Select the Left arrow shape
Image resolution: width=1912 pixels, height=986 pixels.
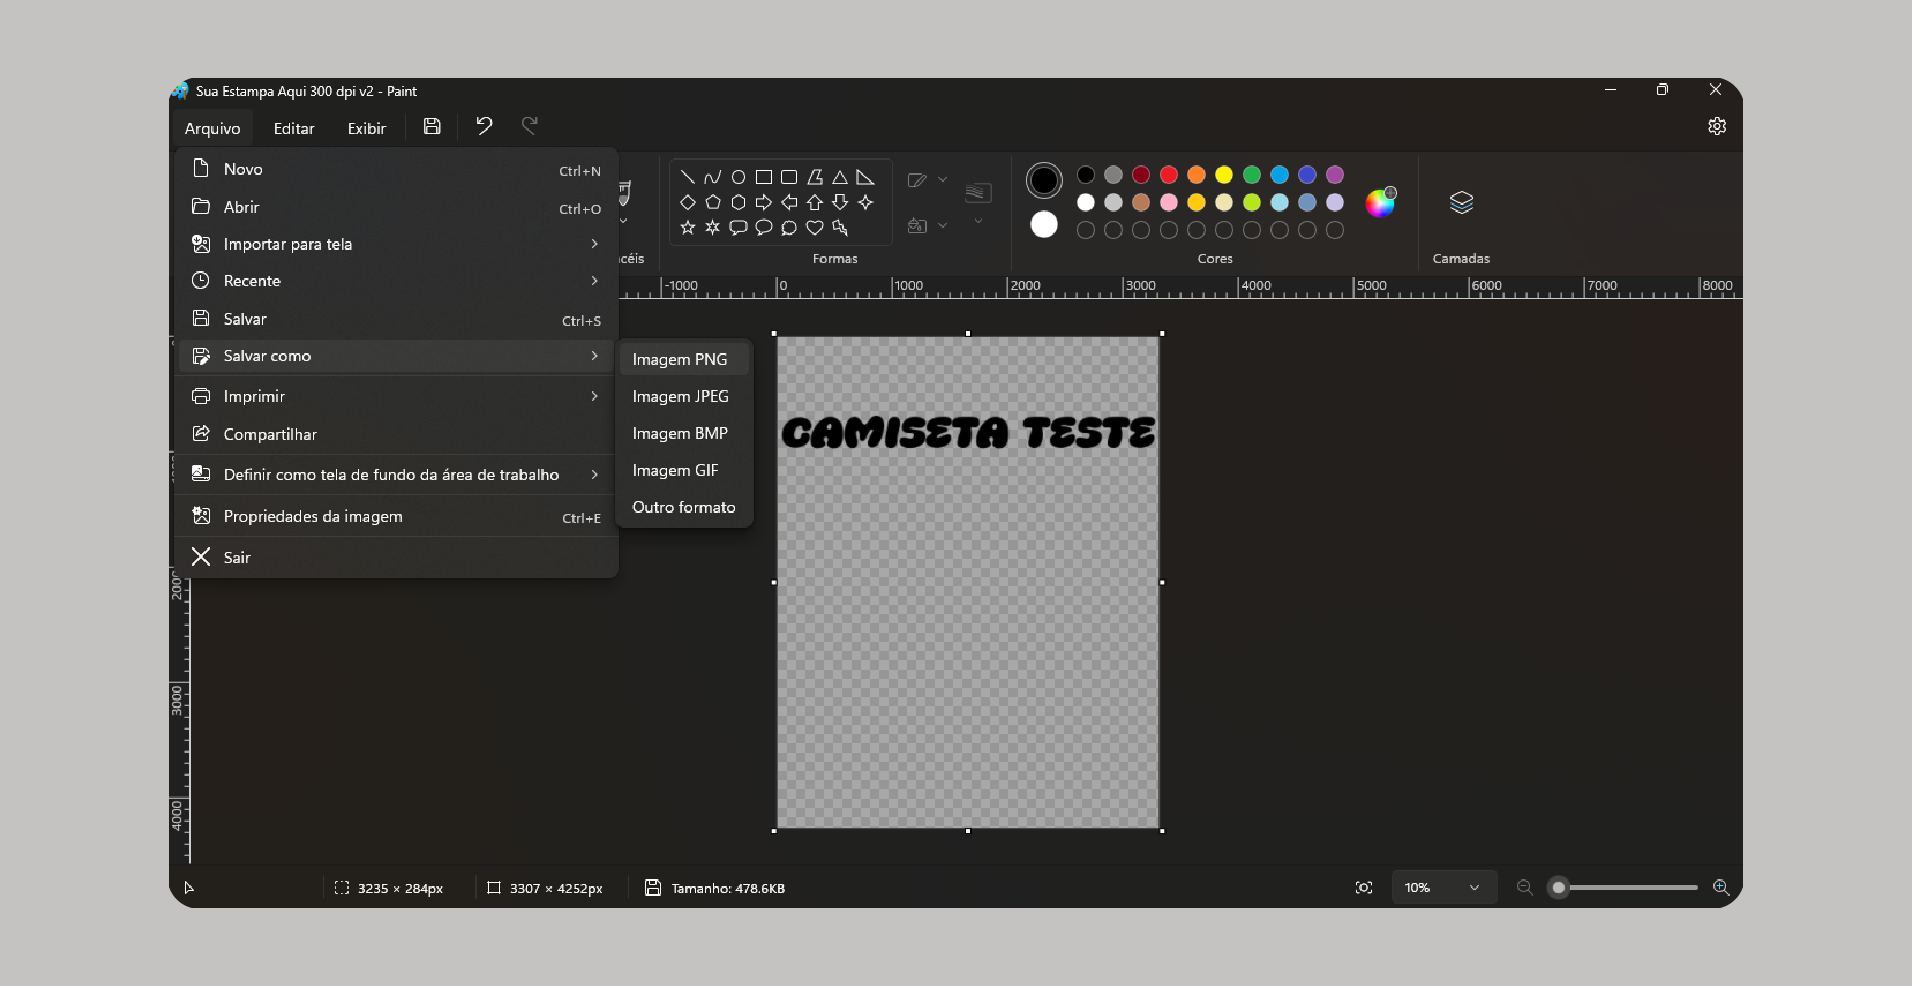point(789,202)
